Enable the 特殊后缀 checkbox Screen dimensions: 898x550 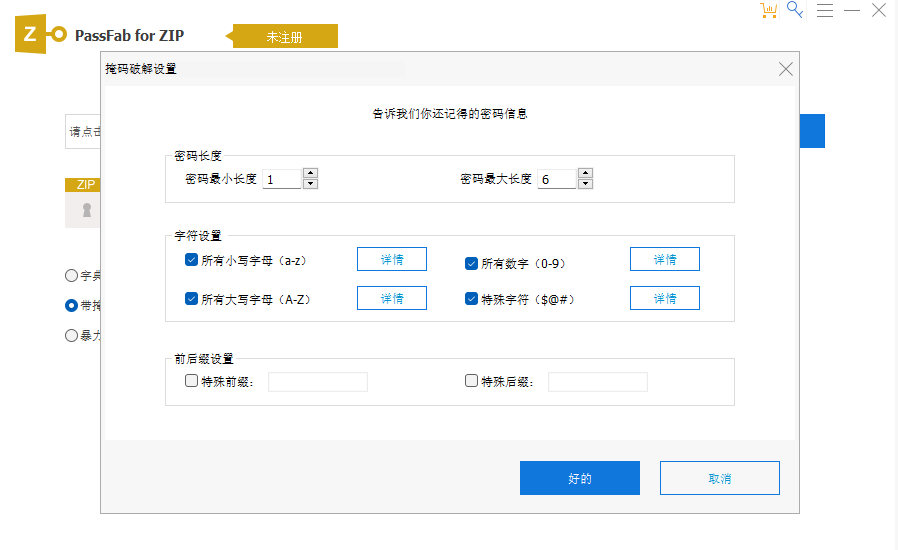[x=471, y=380]
